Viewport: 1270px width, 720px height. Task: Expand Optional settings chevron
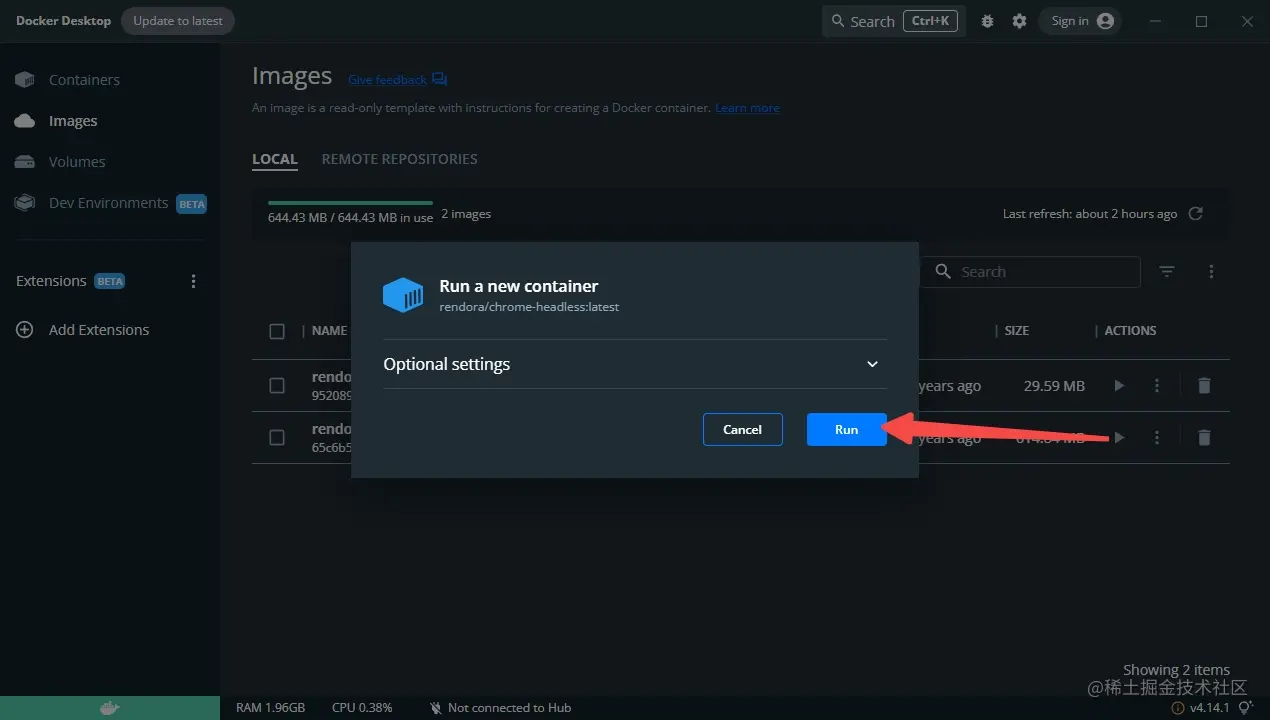tap(872, 364)
